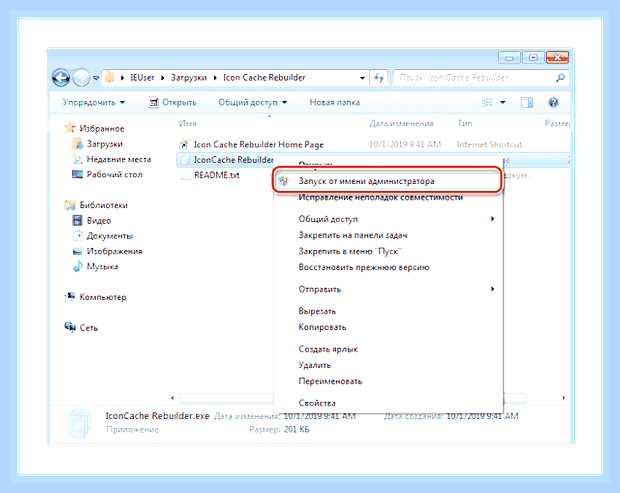Image resolution: width=620 pixels, height=493 pixels.
Task: Select Загрузки in the address path
Action: click(x=189, y=77)
